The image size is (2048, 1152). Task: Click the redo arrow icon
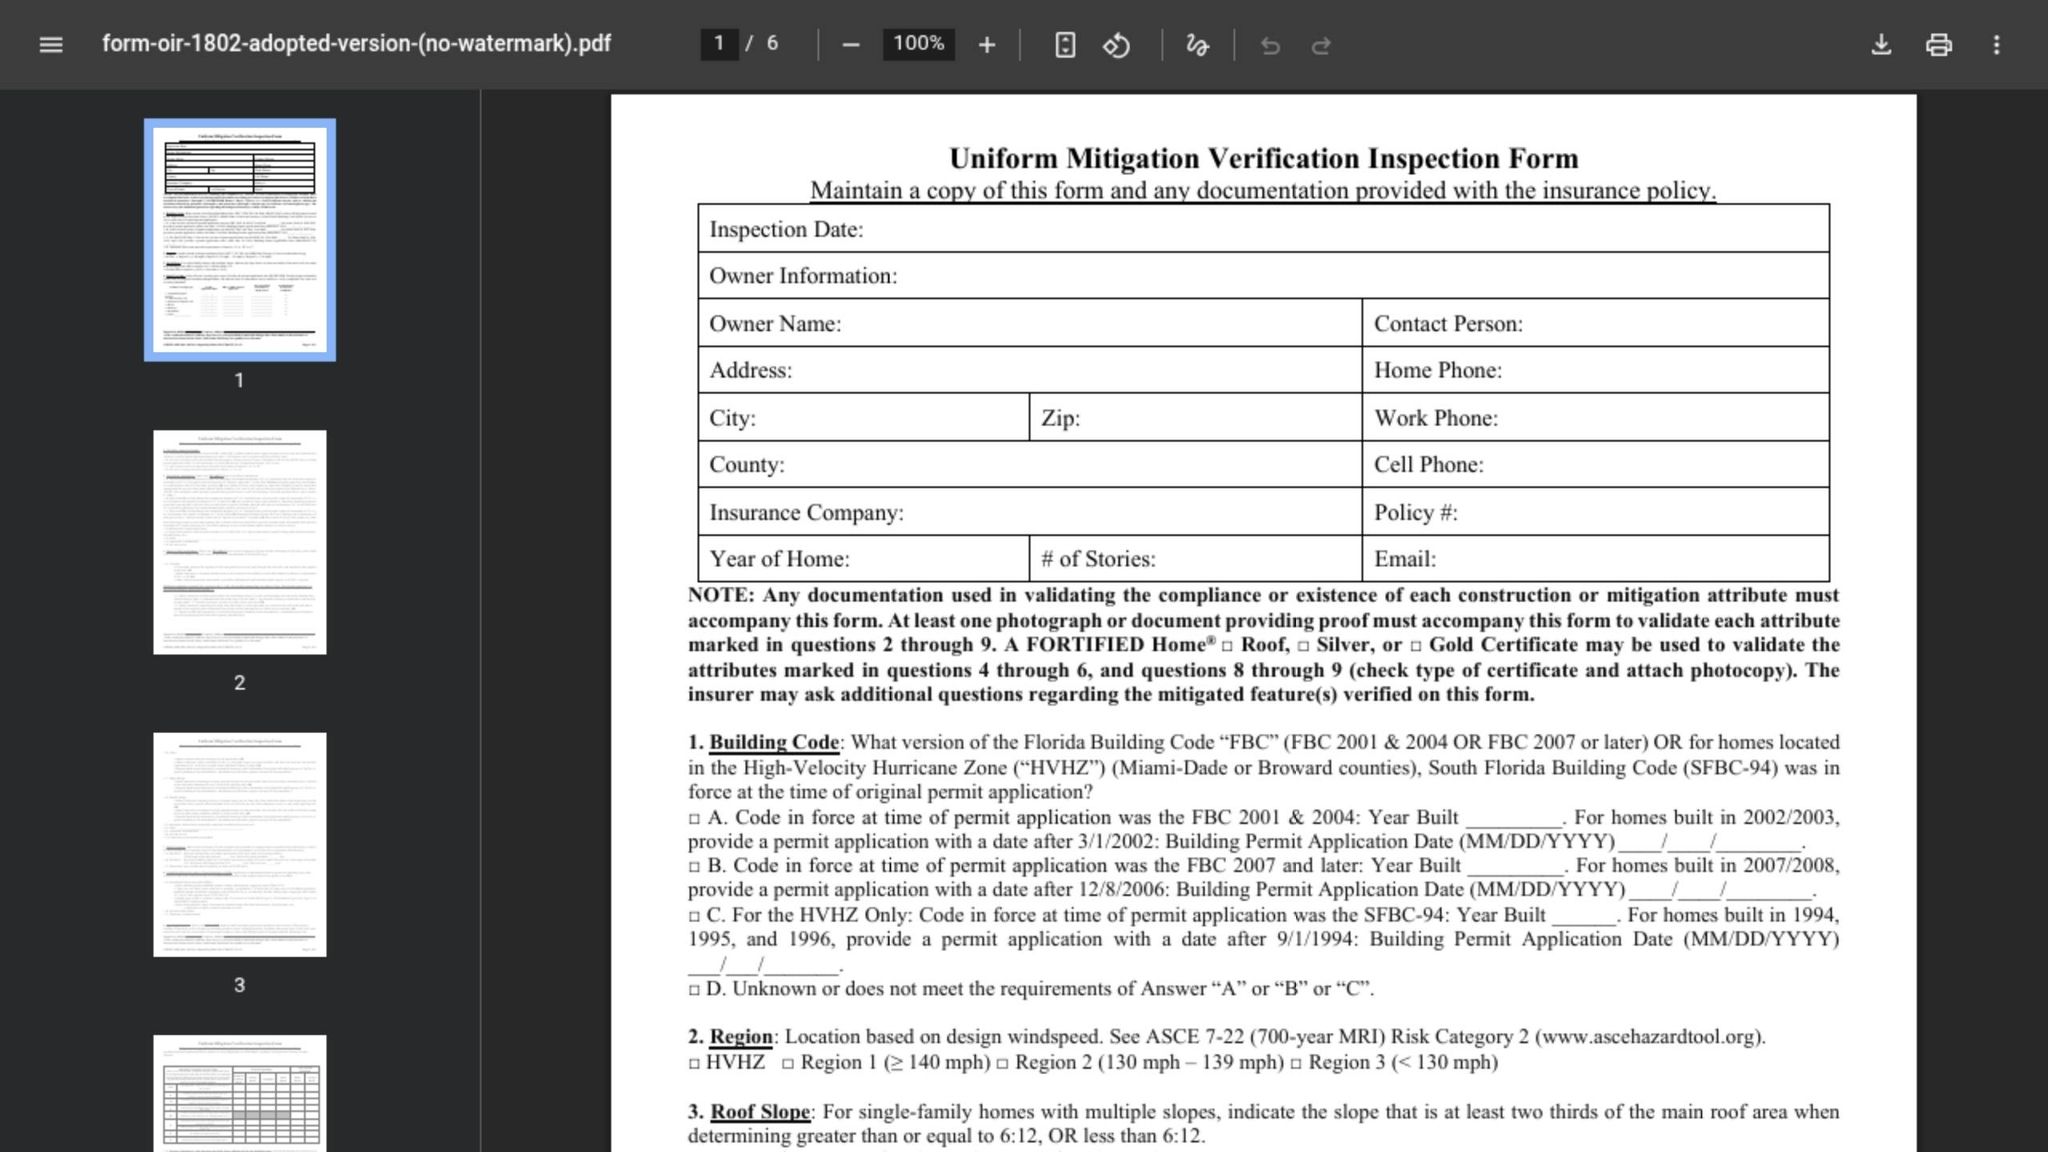click(1321, 45)
